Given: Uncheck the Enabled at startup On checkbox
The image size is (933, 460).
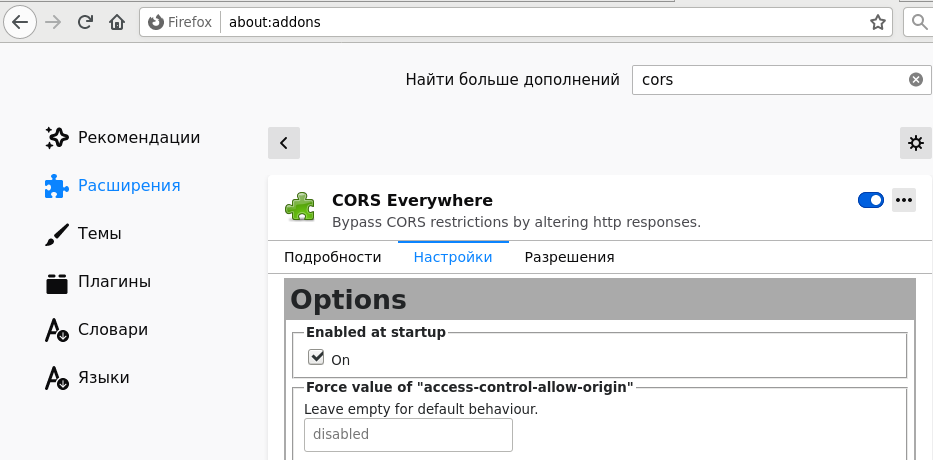Looking at the screenshot, I should (x=315, y=358).
